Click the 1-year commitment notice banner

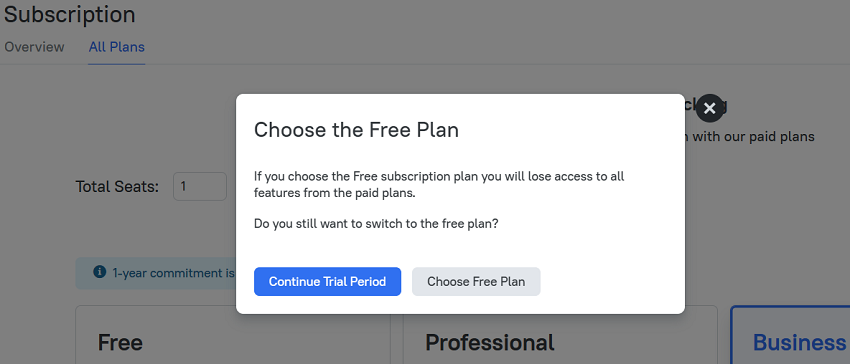click(156, 273)
